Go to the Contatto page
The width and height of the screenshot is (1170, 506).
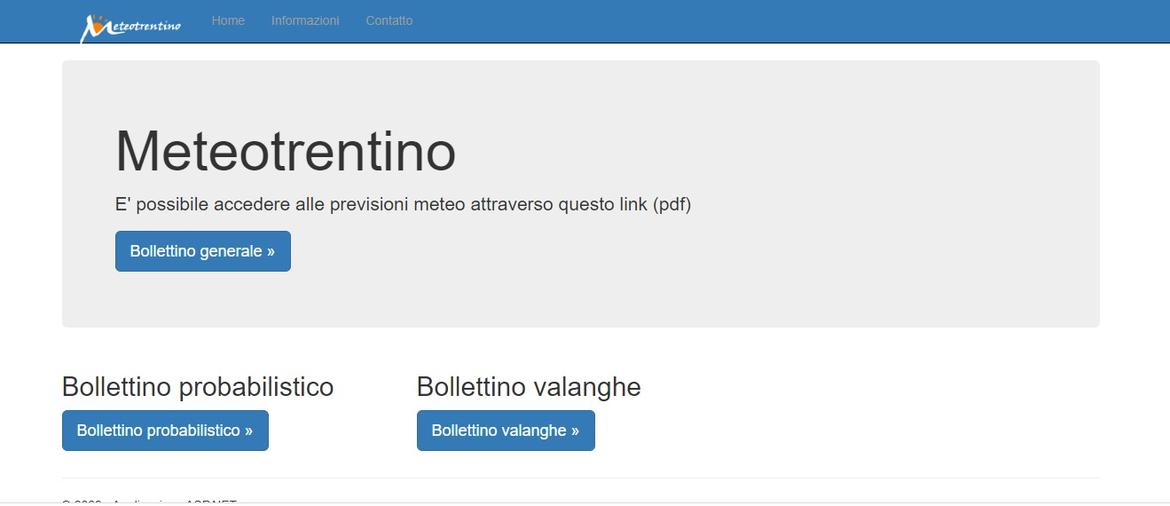(389, 21)
